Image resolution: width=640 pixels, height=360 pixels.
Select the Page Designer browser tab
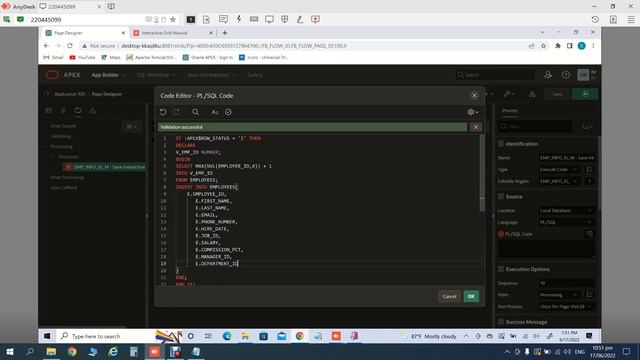pyautogui.click(x=84, y=33)
